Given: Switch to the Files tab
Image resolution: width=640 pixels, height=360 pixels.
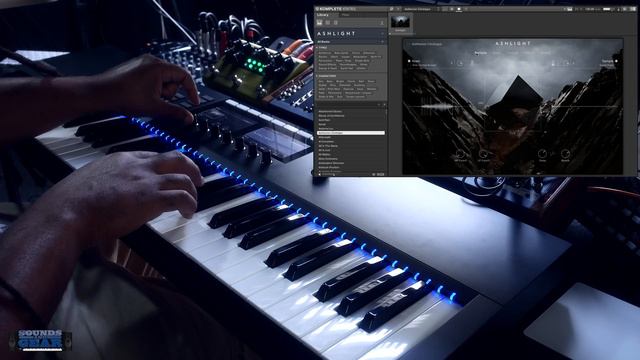Looking at the screenshot, I should click(x=345, y=15).
